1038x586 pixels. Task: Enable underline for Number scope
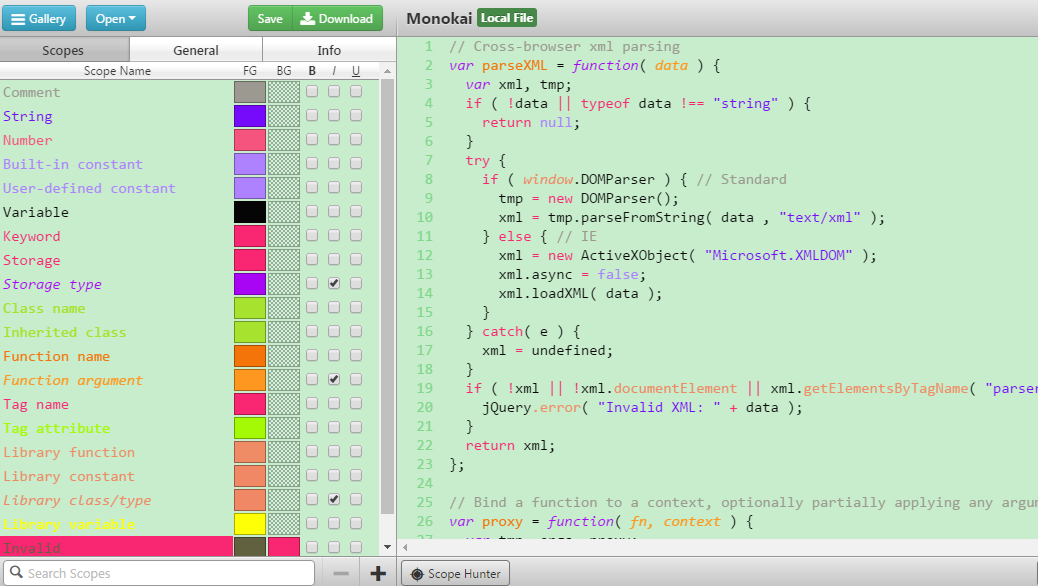tap(356, 139)
